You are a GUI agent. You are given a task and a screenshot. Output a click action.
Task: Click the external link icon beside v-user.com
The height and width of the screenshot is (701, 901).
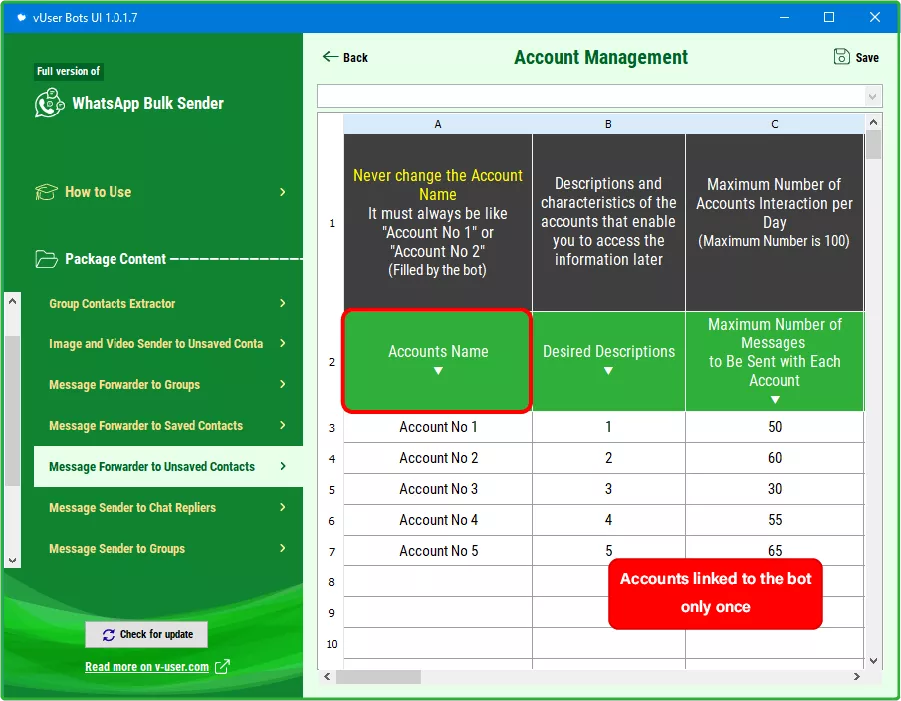222,667
